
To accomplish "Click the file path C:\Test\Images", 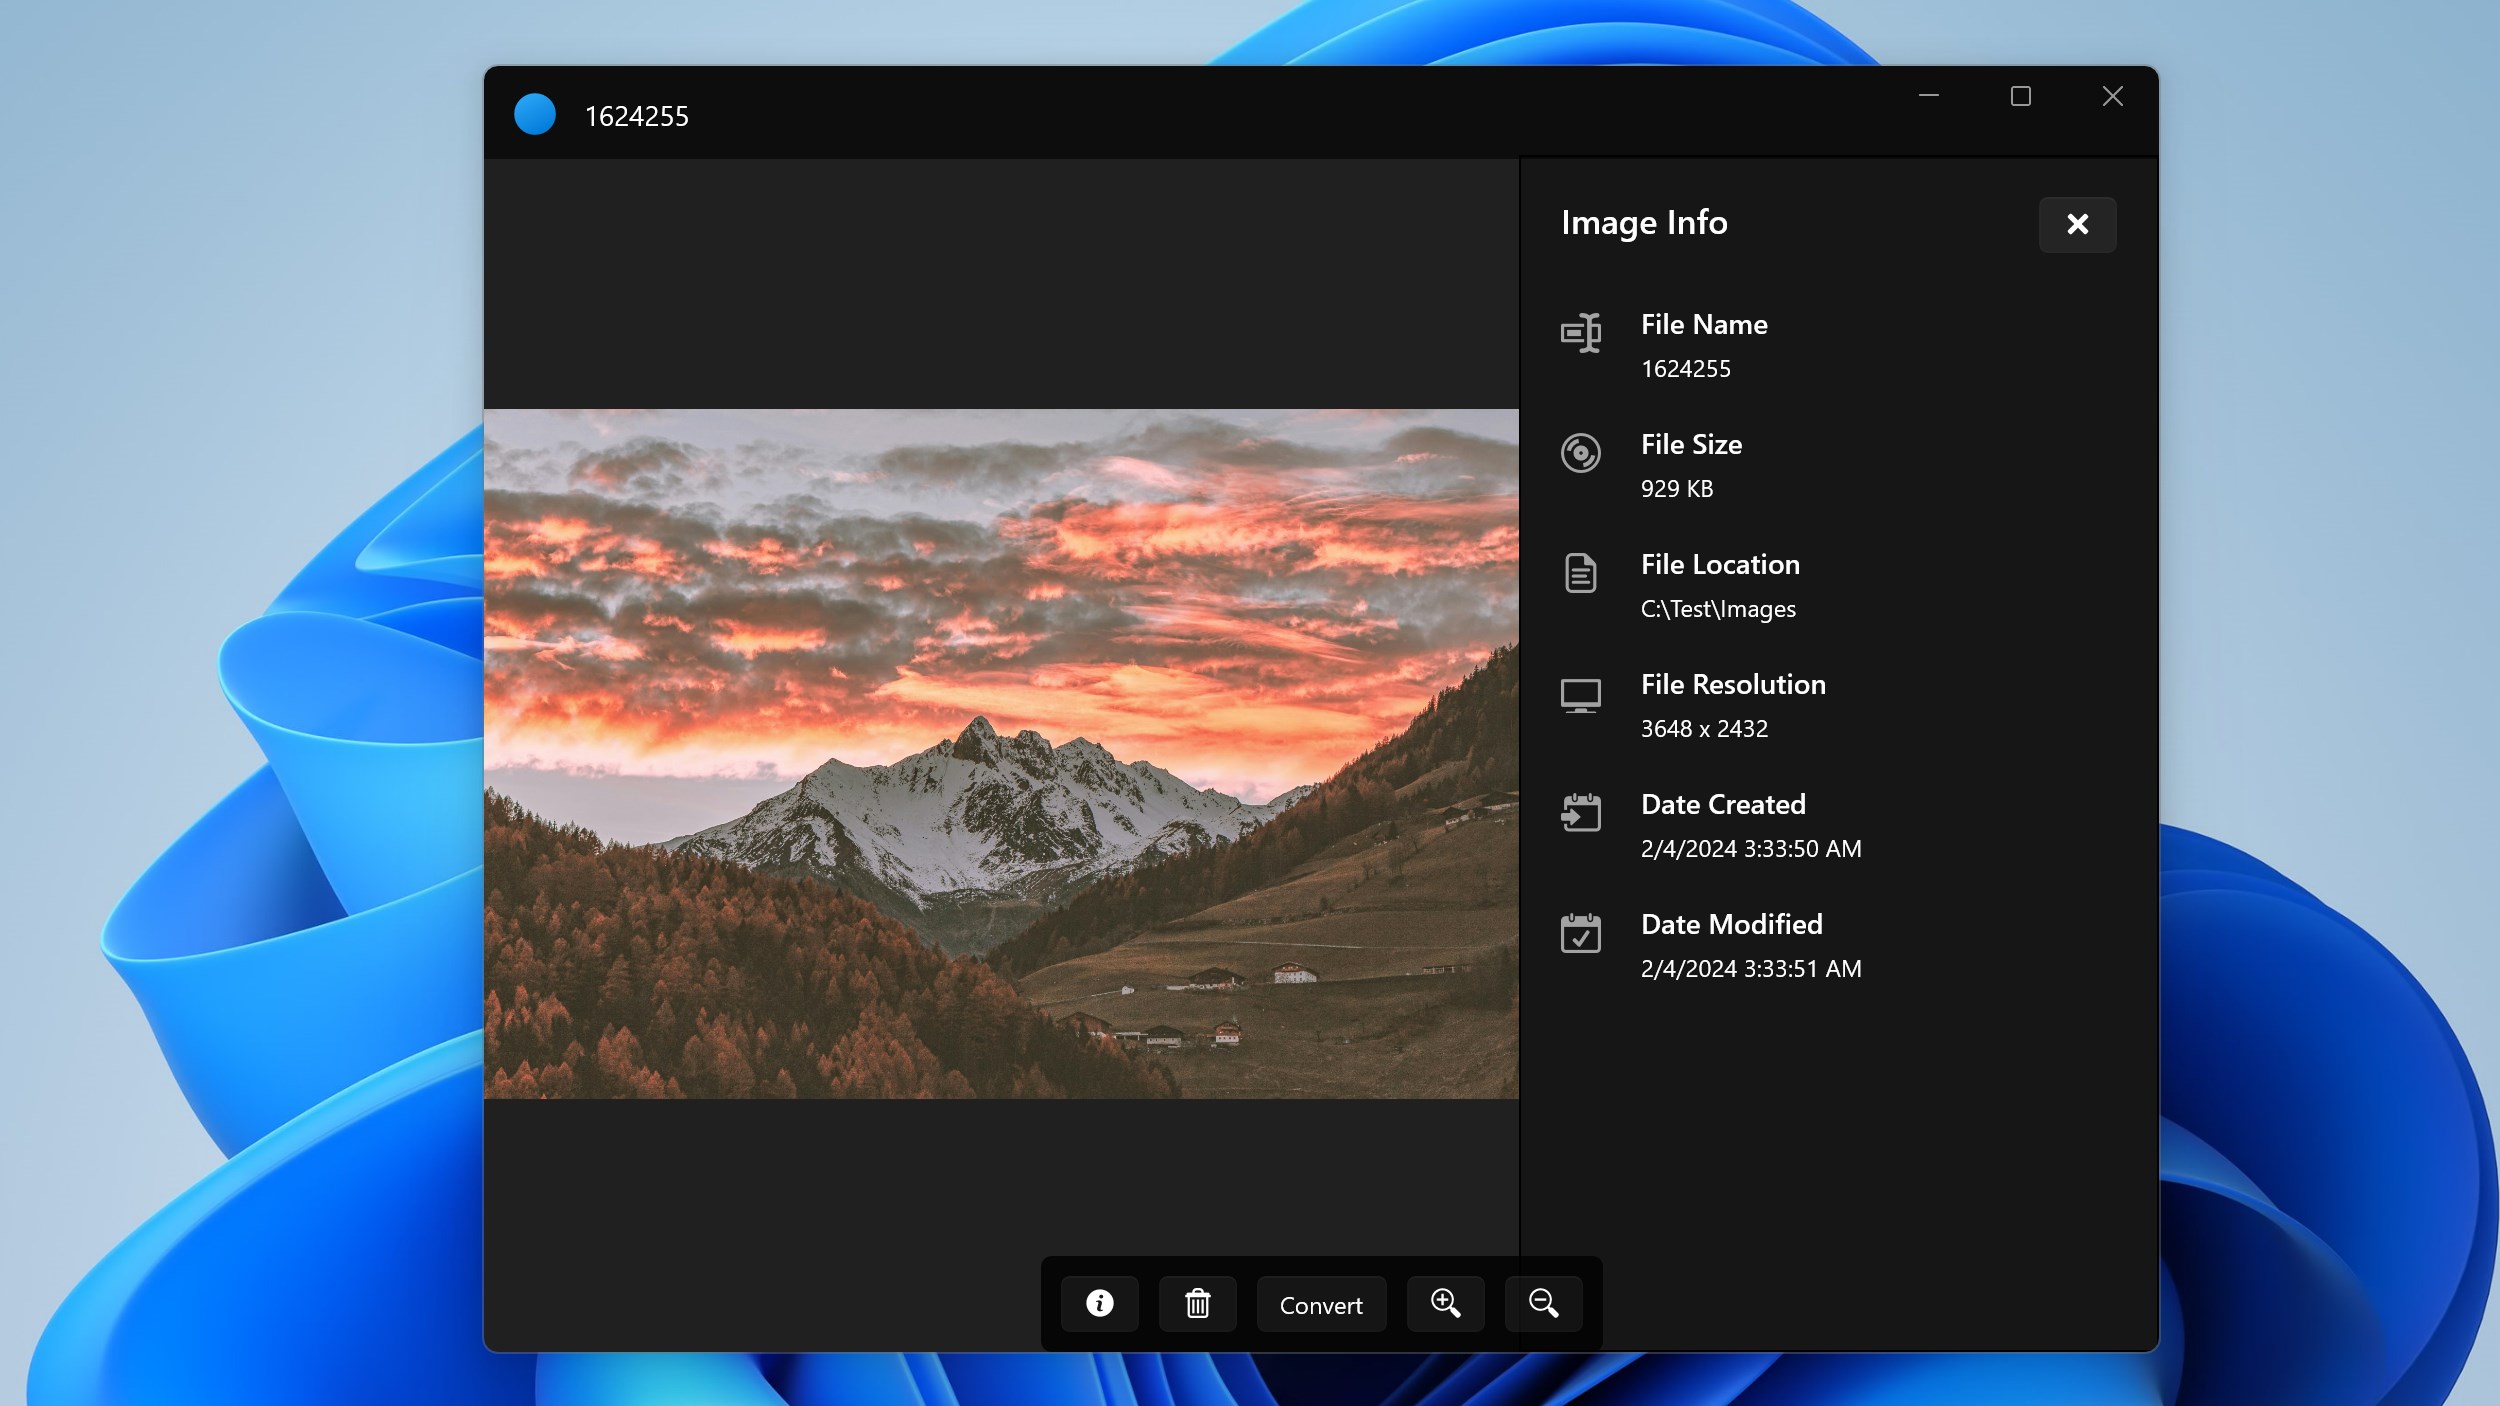I will [1718, 609].
